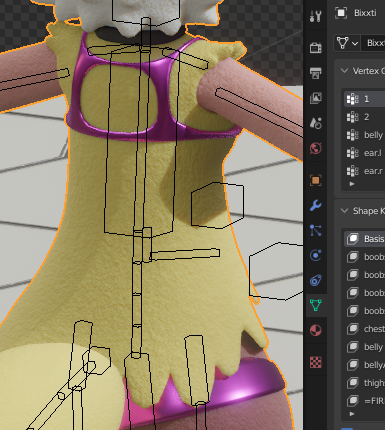Open the Render properties tab
Image resolution: width=385 pixels, height=430 pixels.
tap(315, 48)
